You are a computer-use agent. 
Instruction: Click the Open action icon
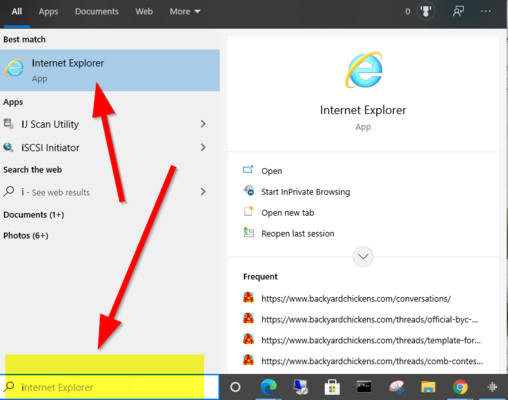[248, 170]
